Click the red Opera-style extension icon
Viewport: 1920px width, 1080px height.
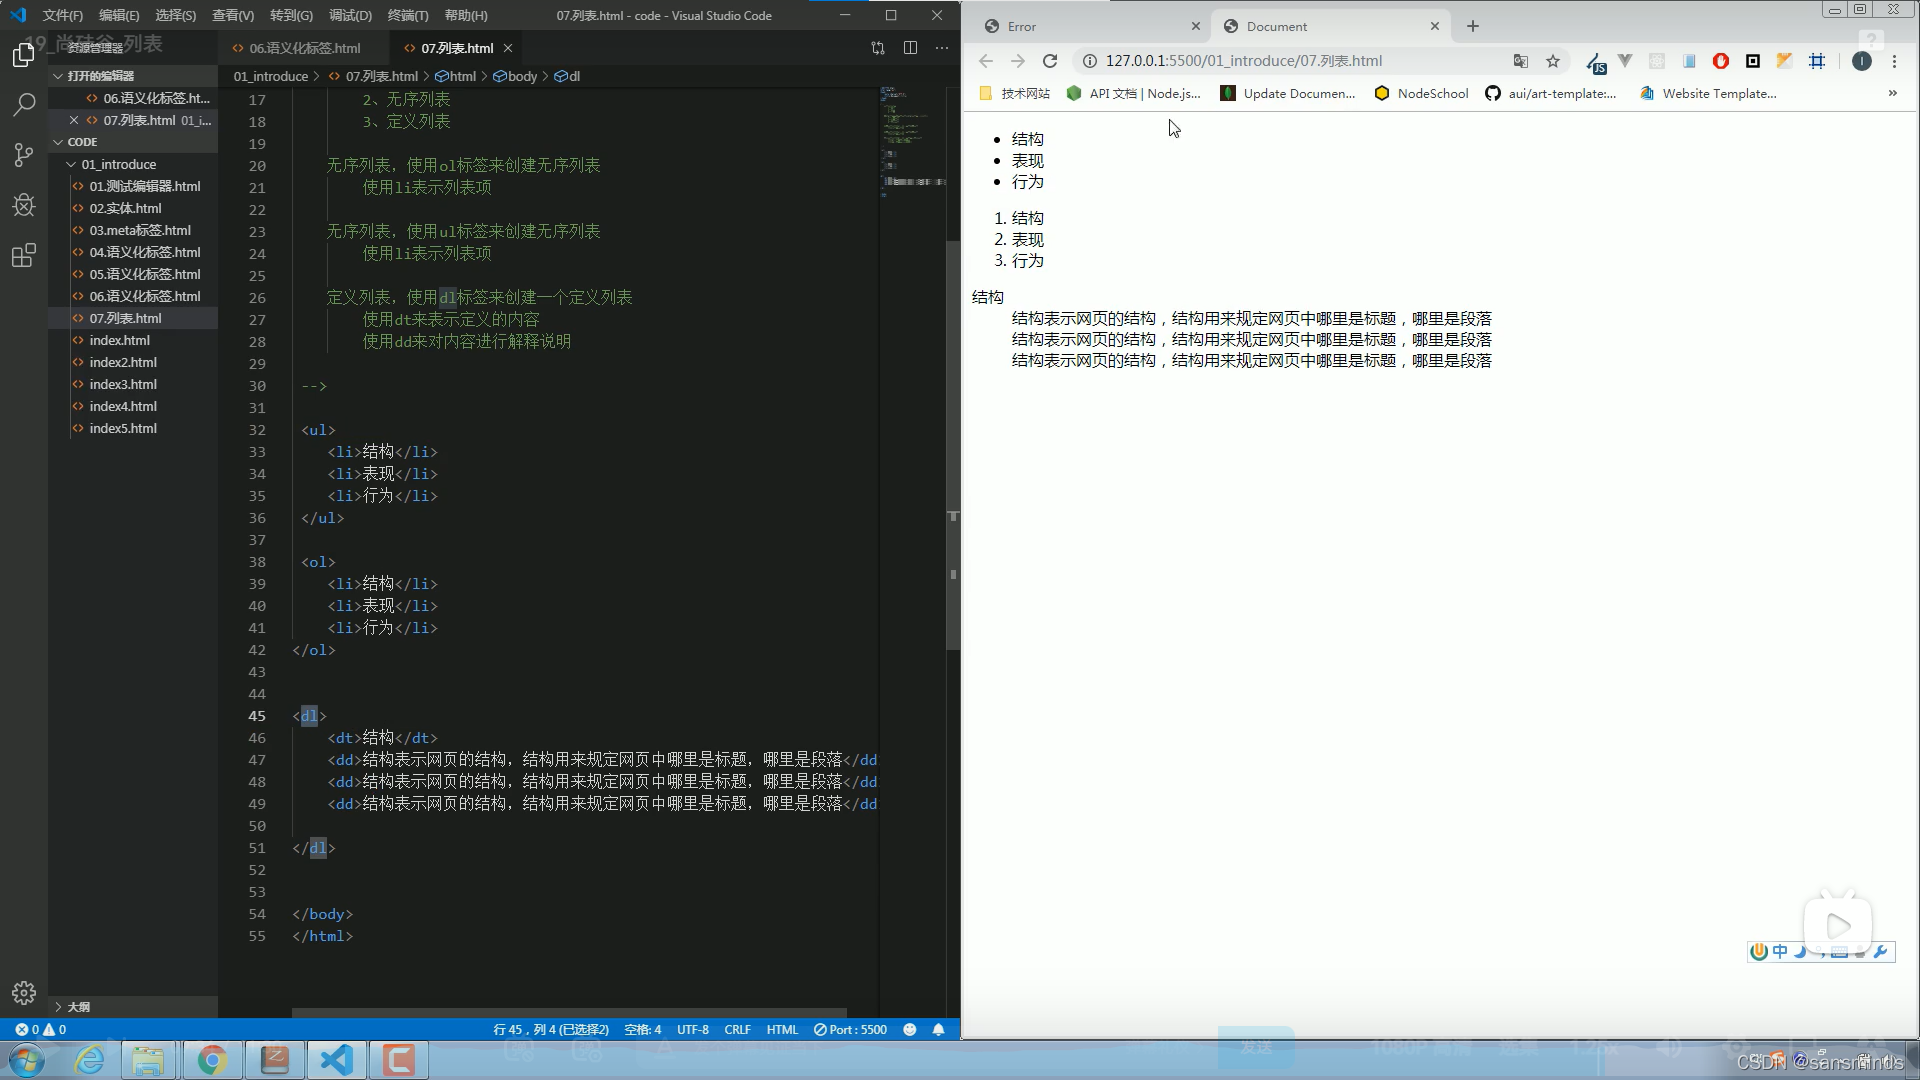(x=1720, y=61)
